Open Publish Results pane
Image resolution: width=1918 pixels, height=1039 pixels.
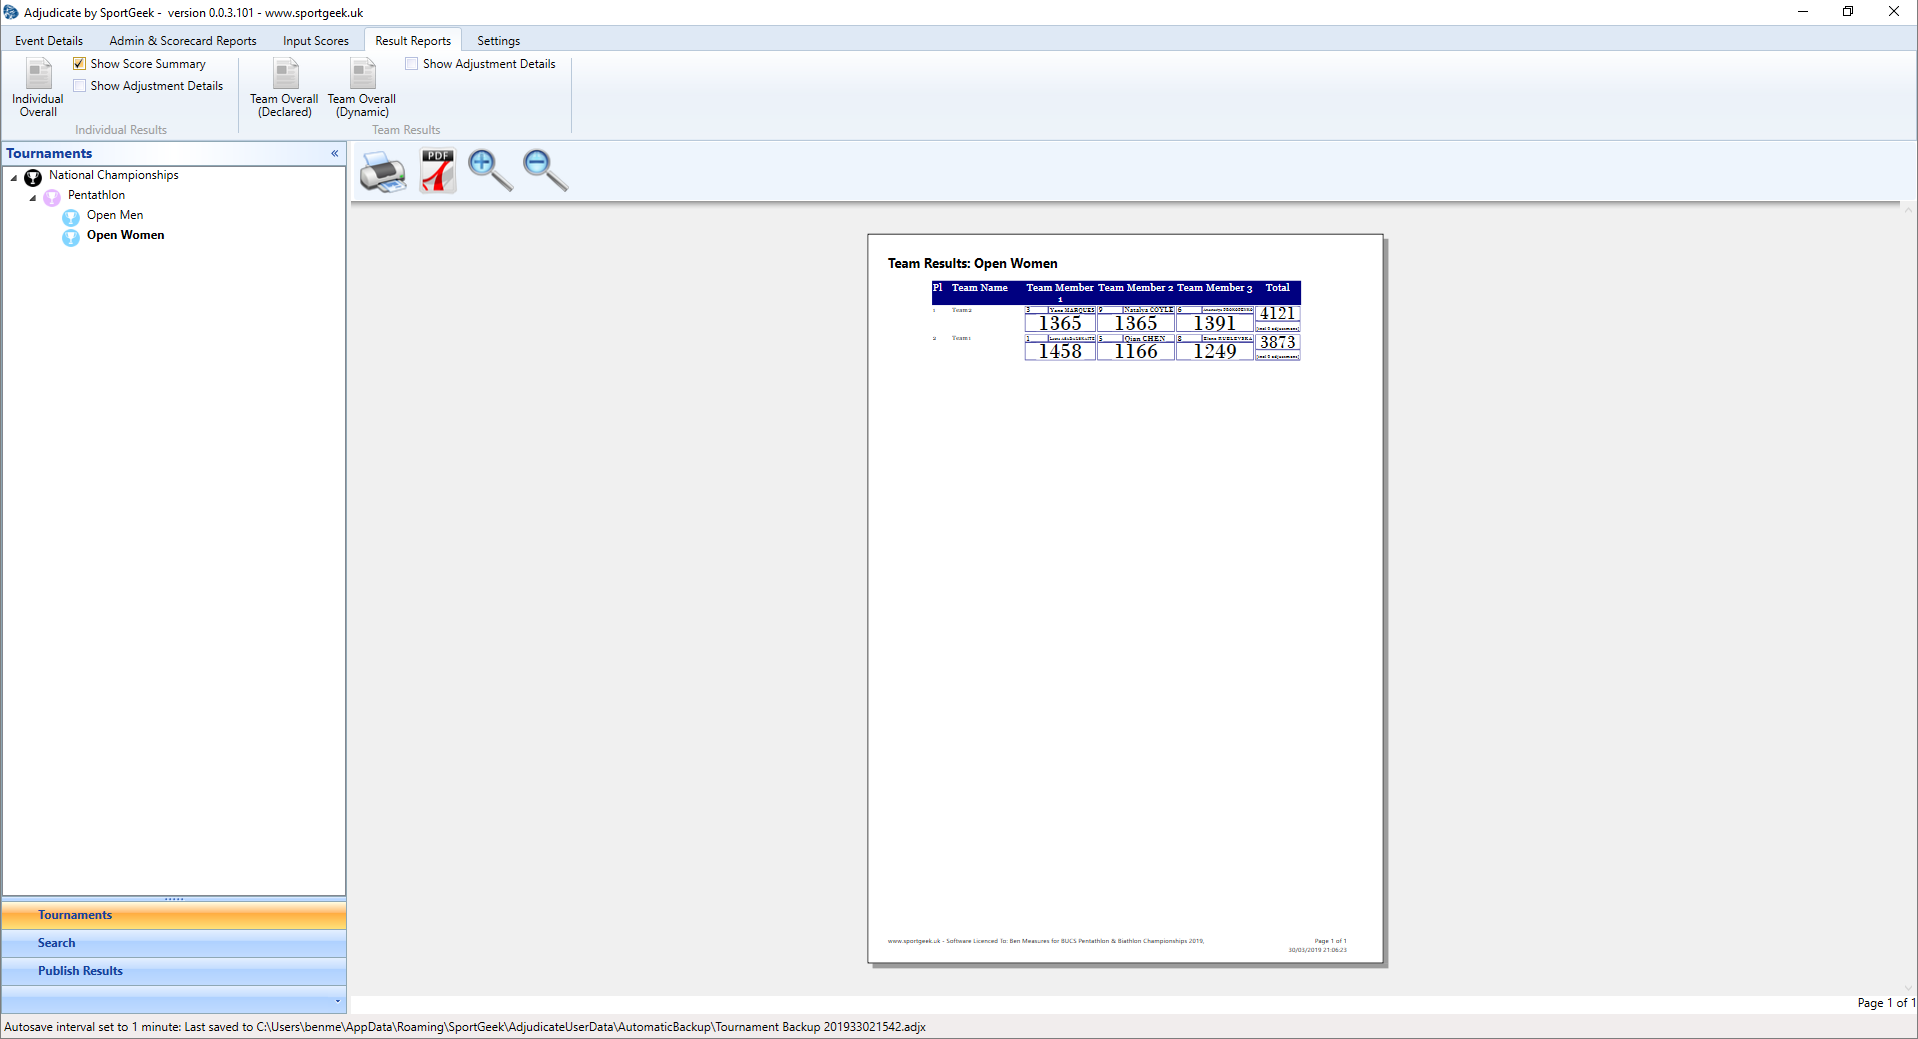[x=174, y=971]
